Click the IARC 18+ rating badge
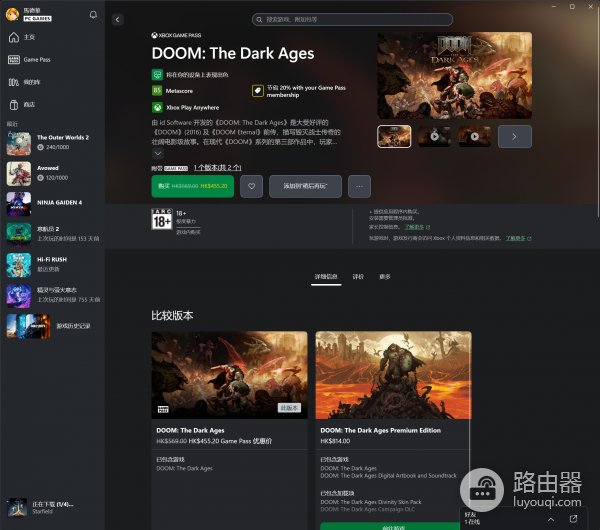 pos(162,219)
